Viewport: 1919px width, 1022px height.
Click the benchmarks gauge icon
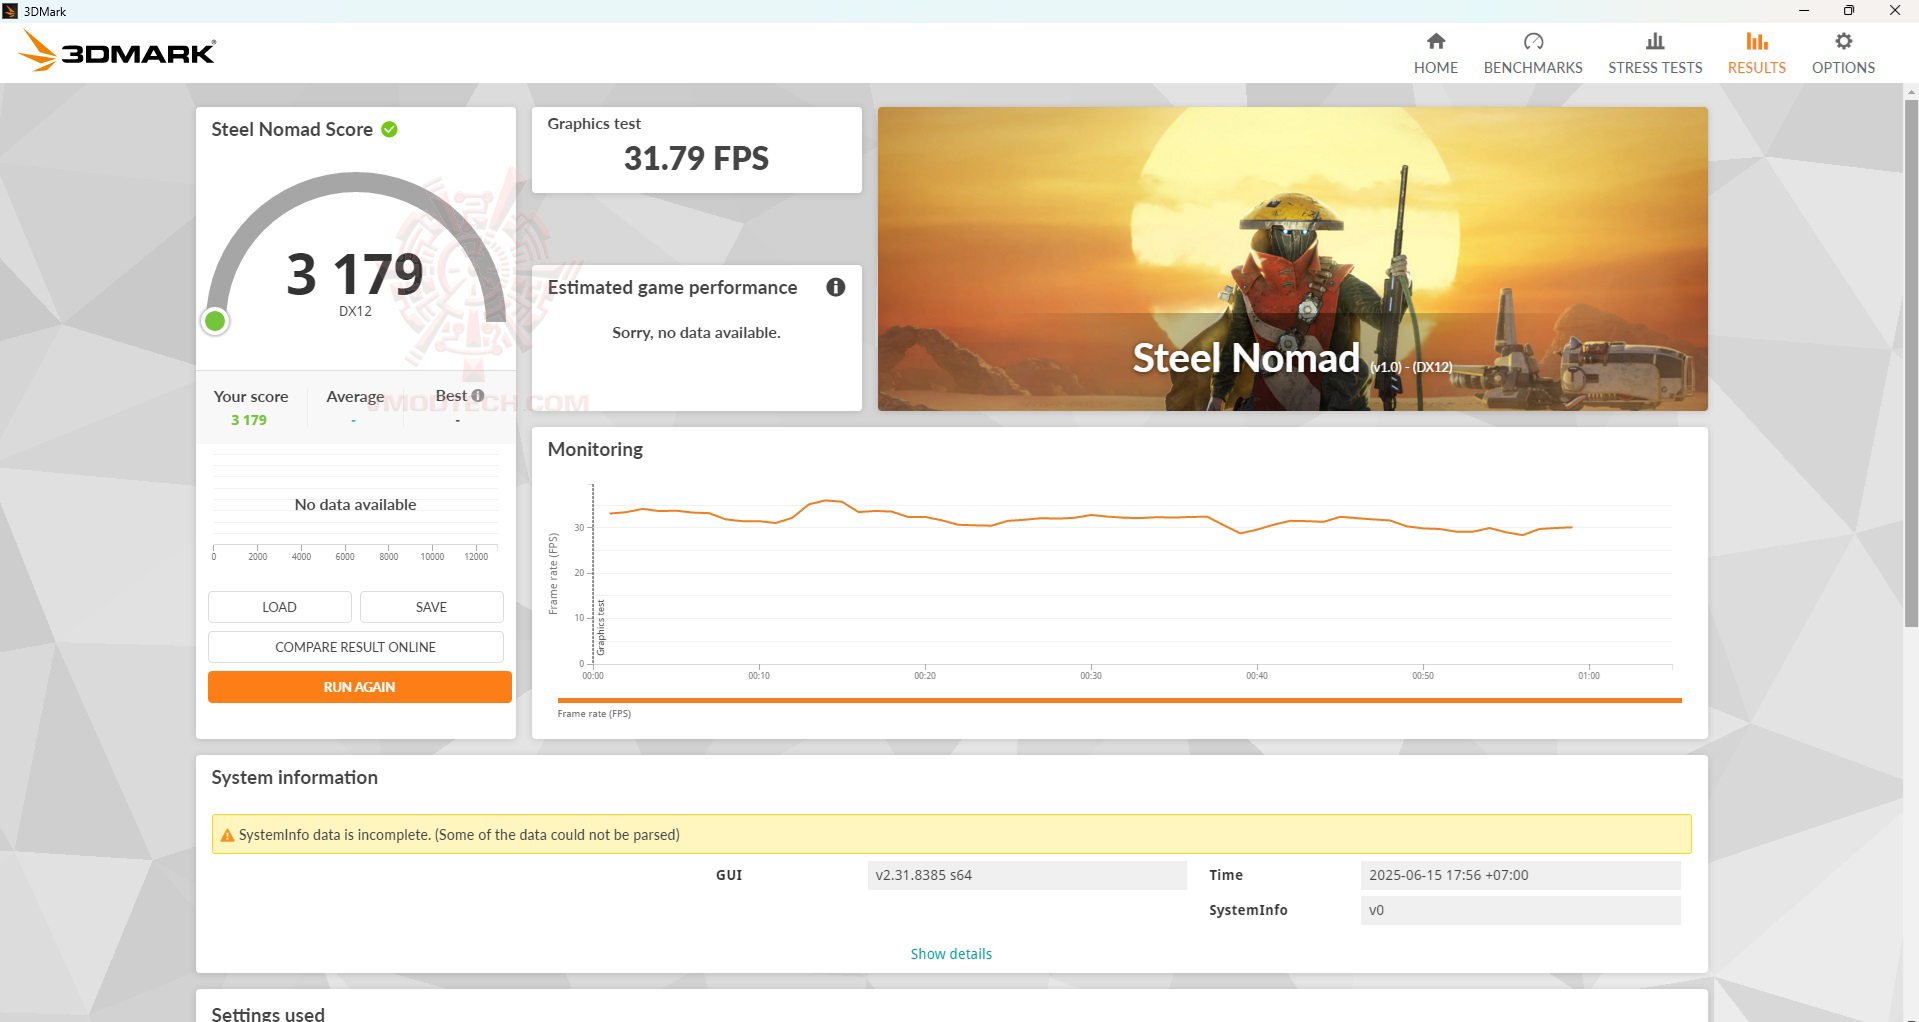[1533, 41]
